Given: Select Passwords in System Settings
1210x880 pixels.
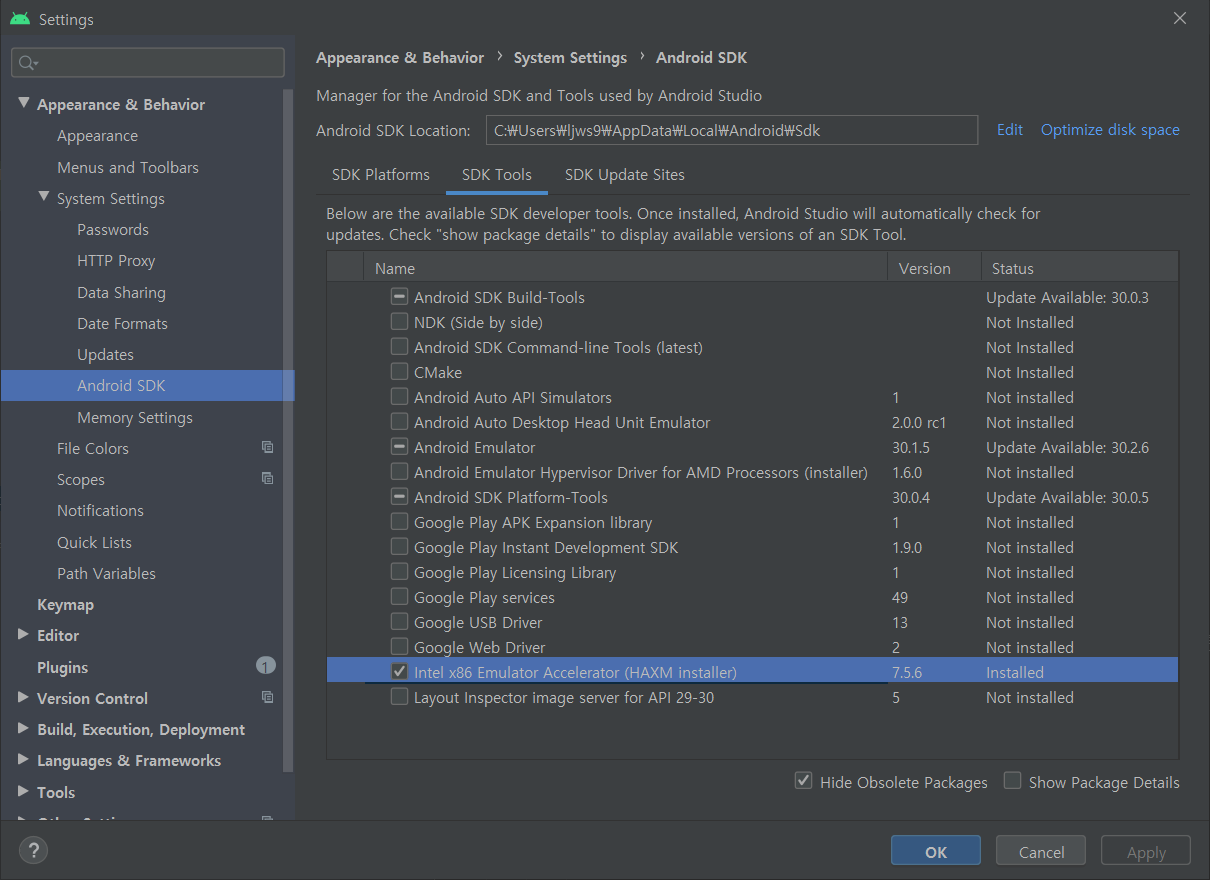Looking at the screenshot, I should pos(113,229).
